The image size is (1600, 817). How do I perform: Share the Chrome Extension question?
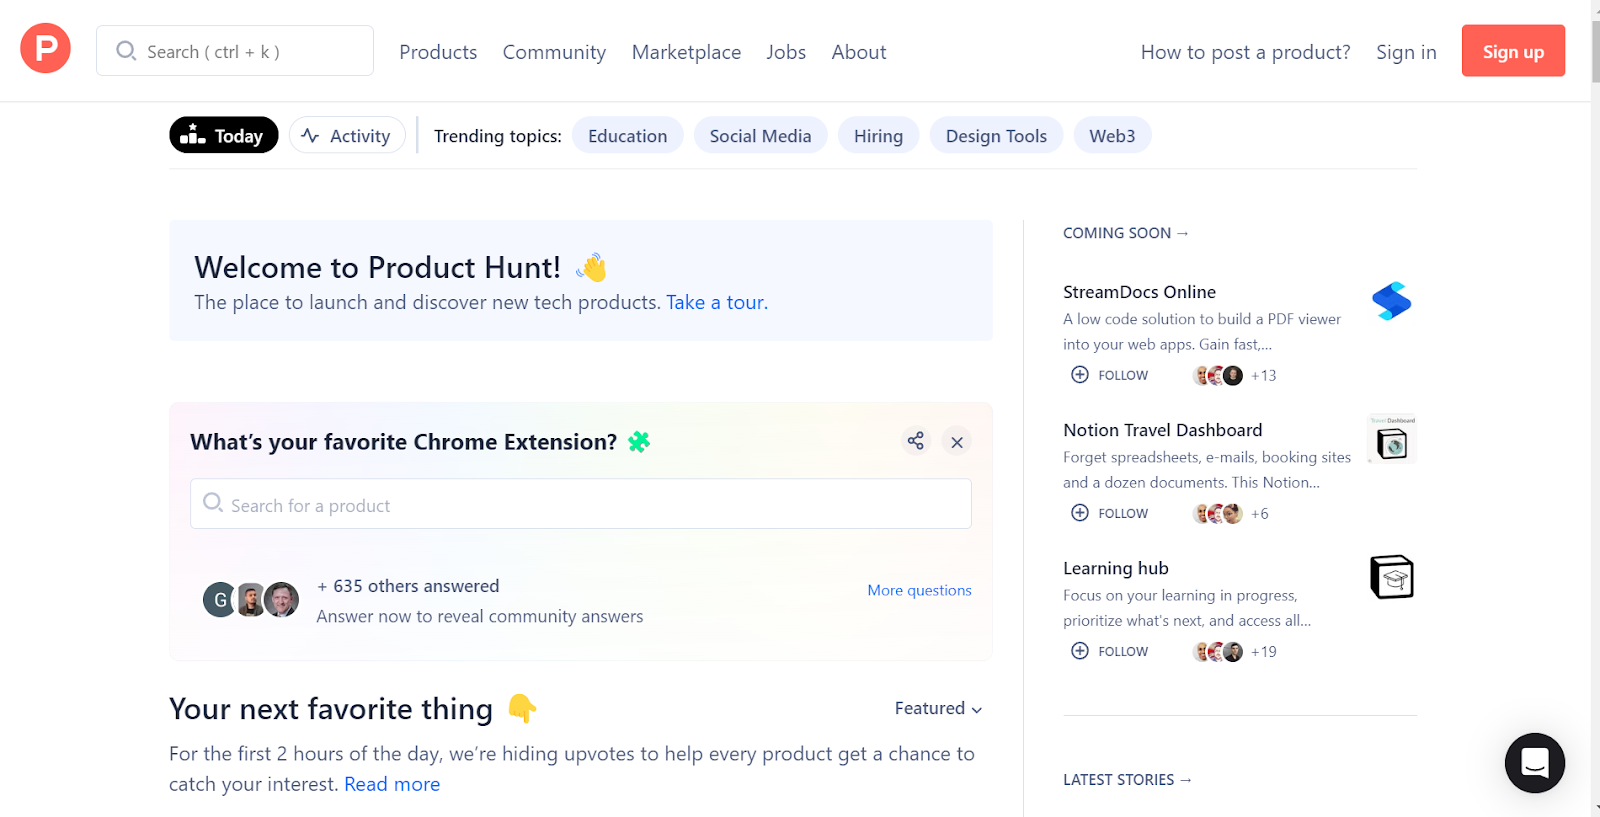(x=915, y=441)
